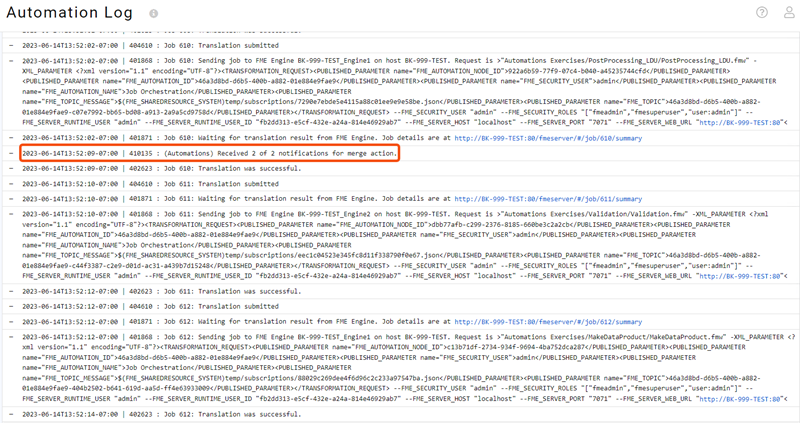800x423 pixels.
Task: Open the BK-999-TEST:80 link in Job 610 request
Action: click(x=740, y=122)
